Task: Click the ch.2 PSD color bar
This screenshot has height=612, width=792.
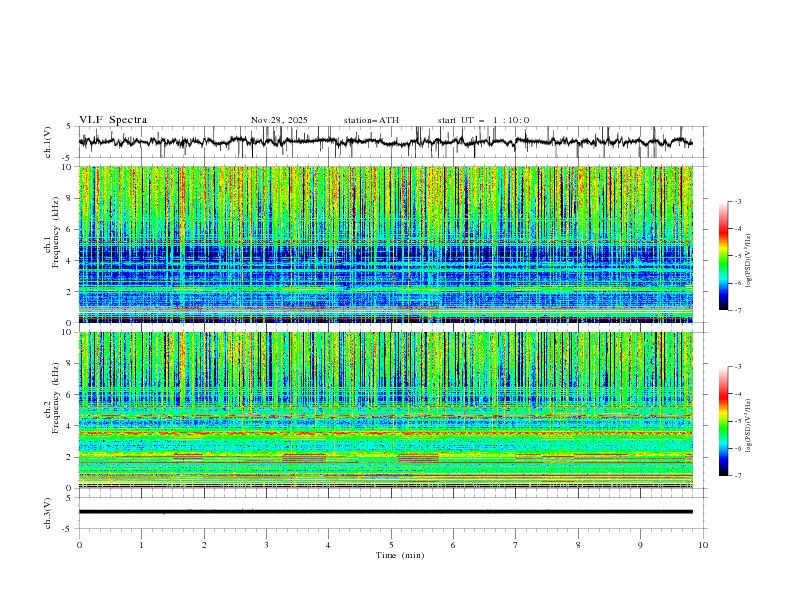Action: [x=723, y=421]
